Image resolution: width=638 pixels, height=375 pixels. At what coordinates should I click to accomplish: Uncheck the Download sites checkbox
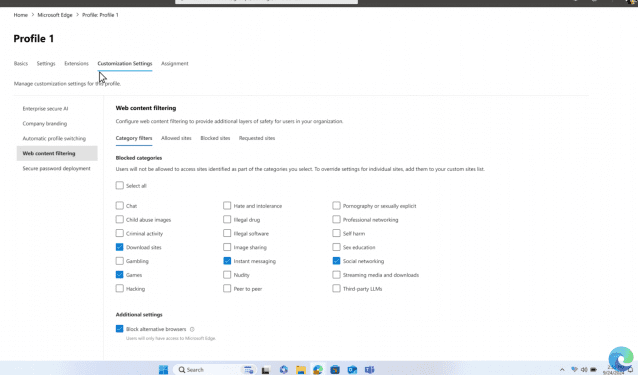pos(119,247)
